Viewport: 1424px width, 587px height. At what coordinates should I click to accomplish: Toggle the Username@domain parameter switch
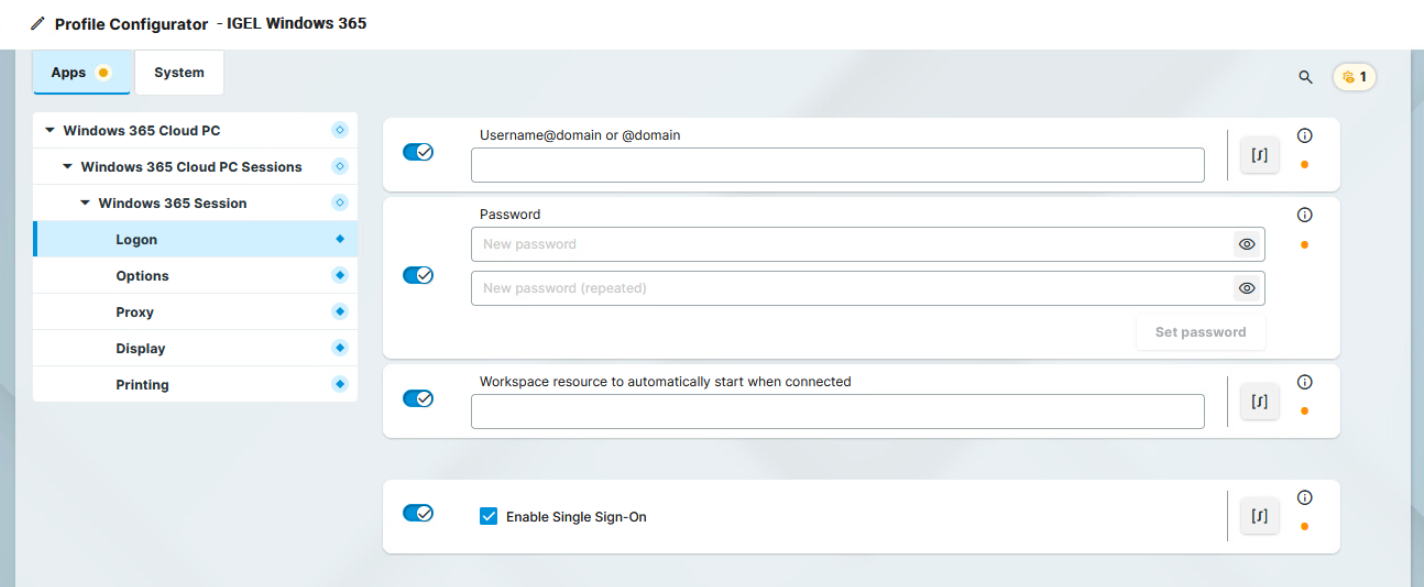[418, 152]
